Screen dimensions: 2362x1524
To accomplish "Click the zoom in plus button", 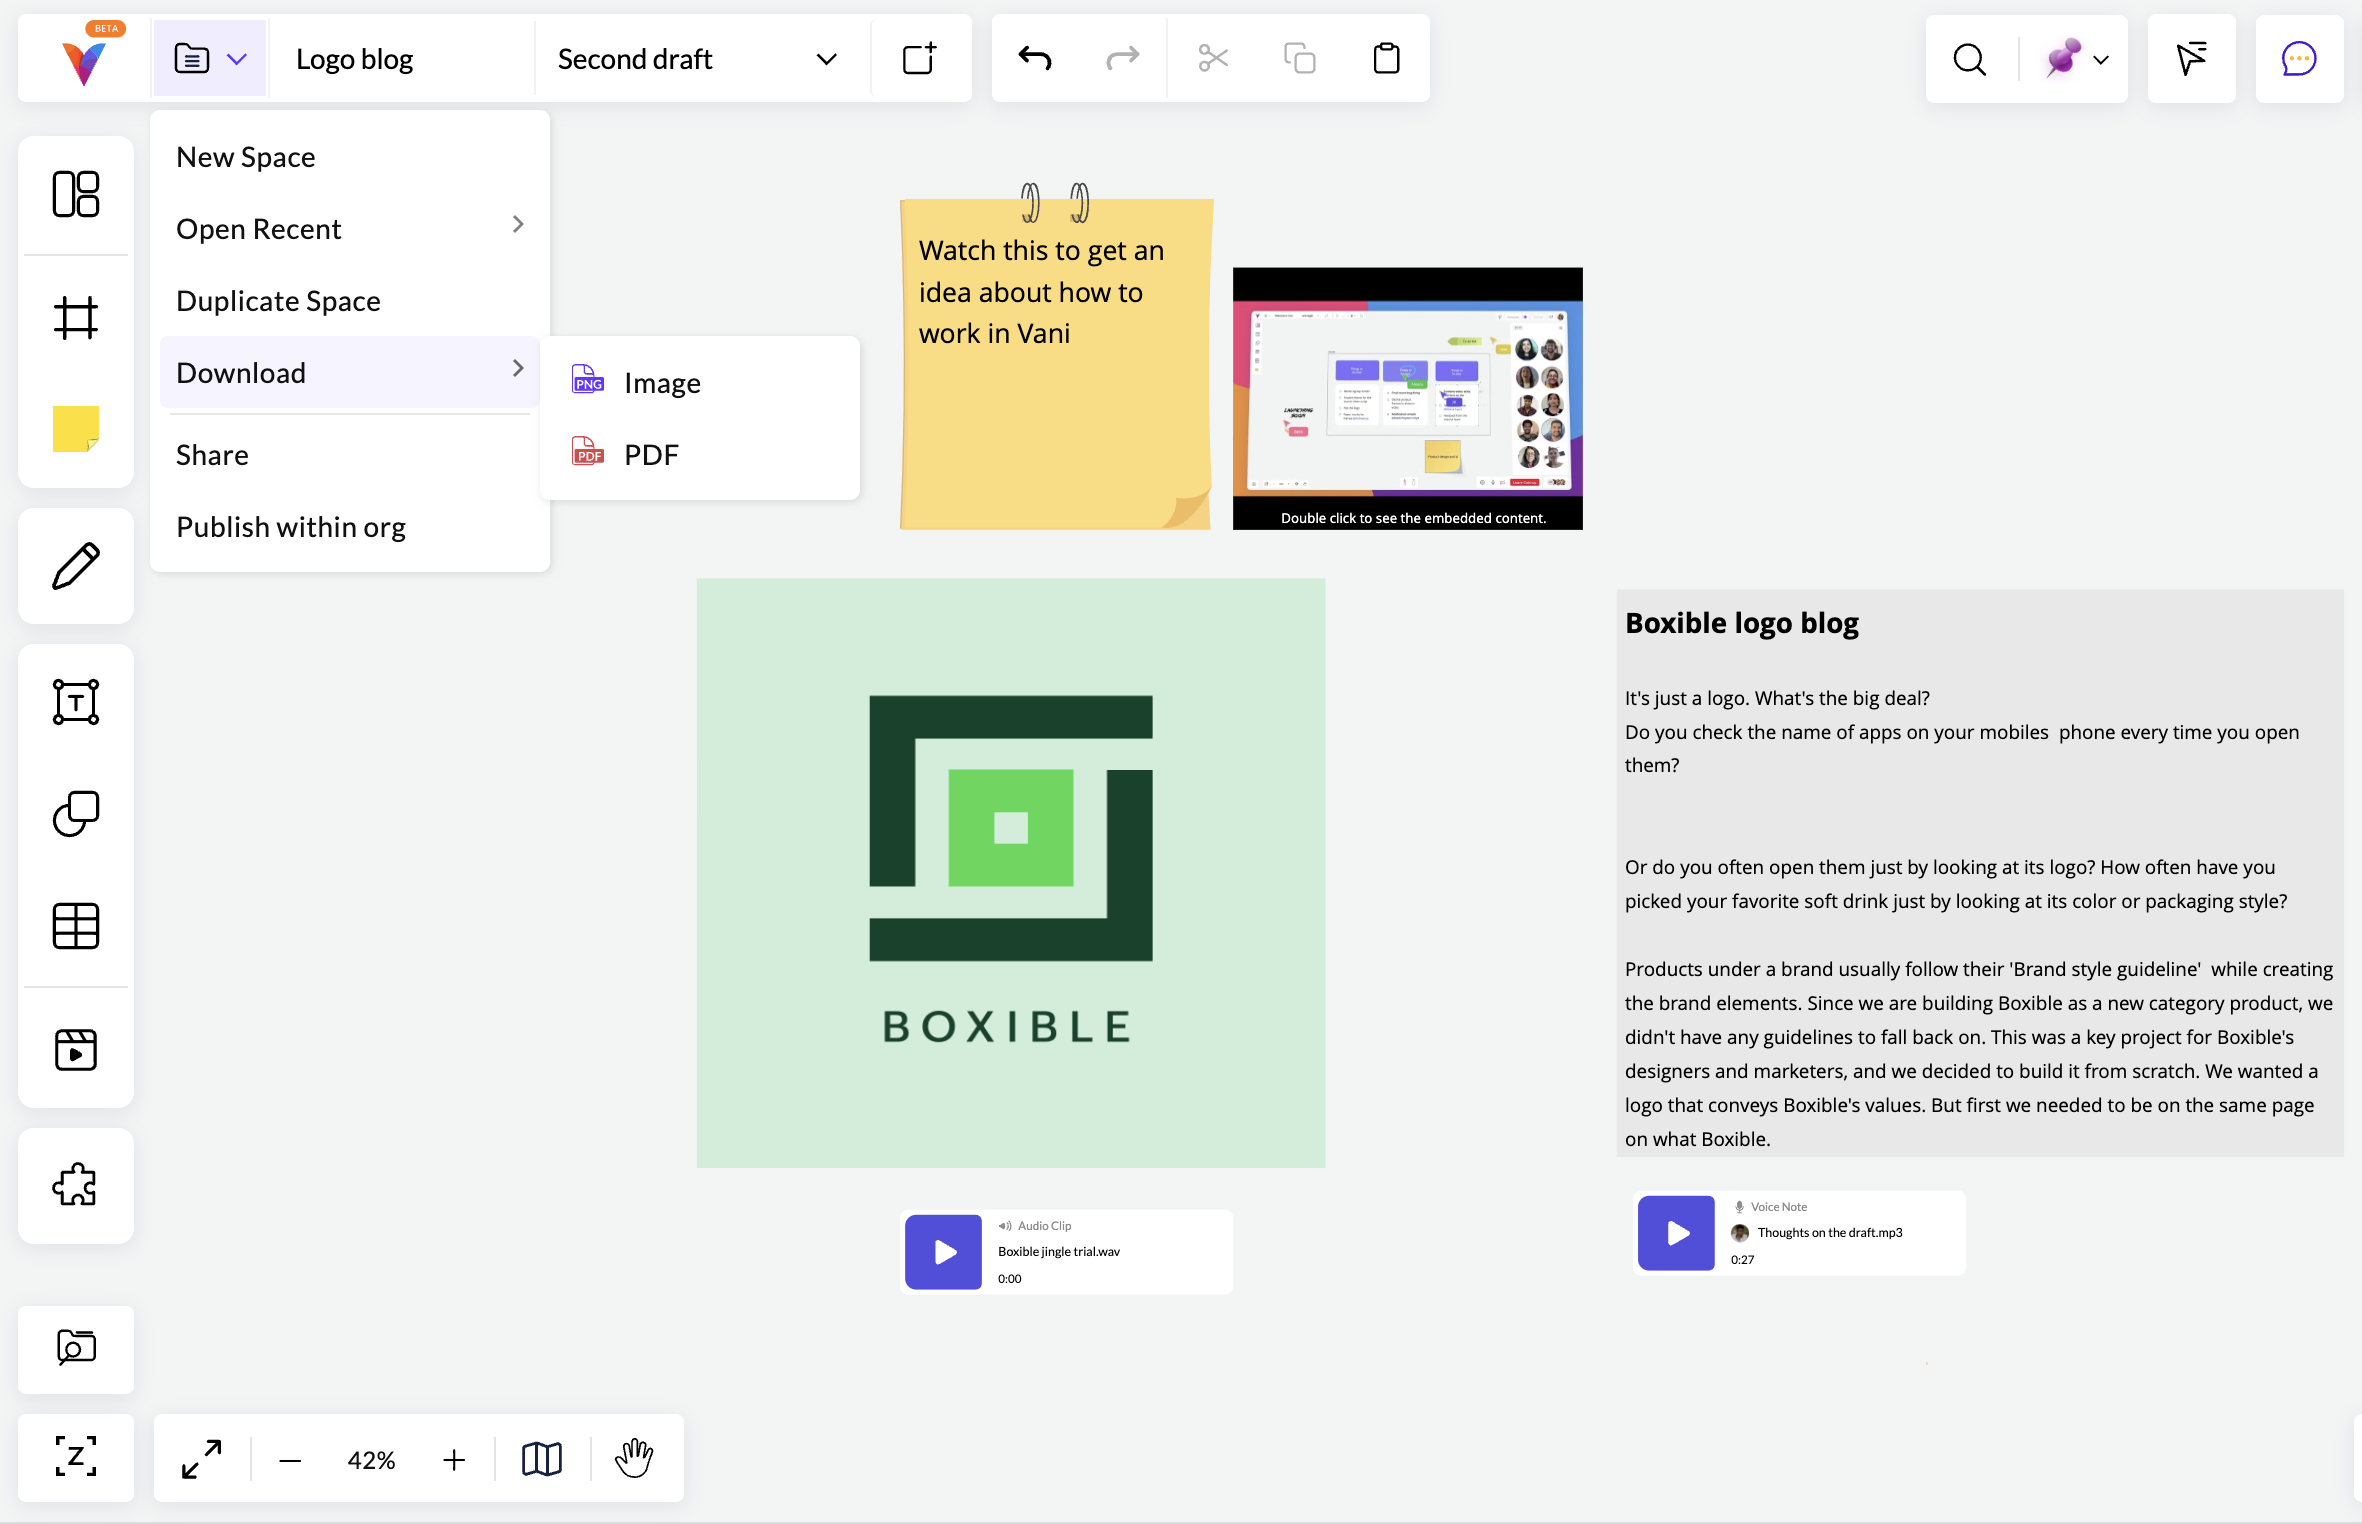I will (x=454, y=1460).
